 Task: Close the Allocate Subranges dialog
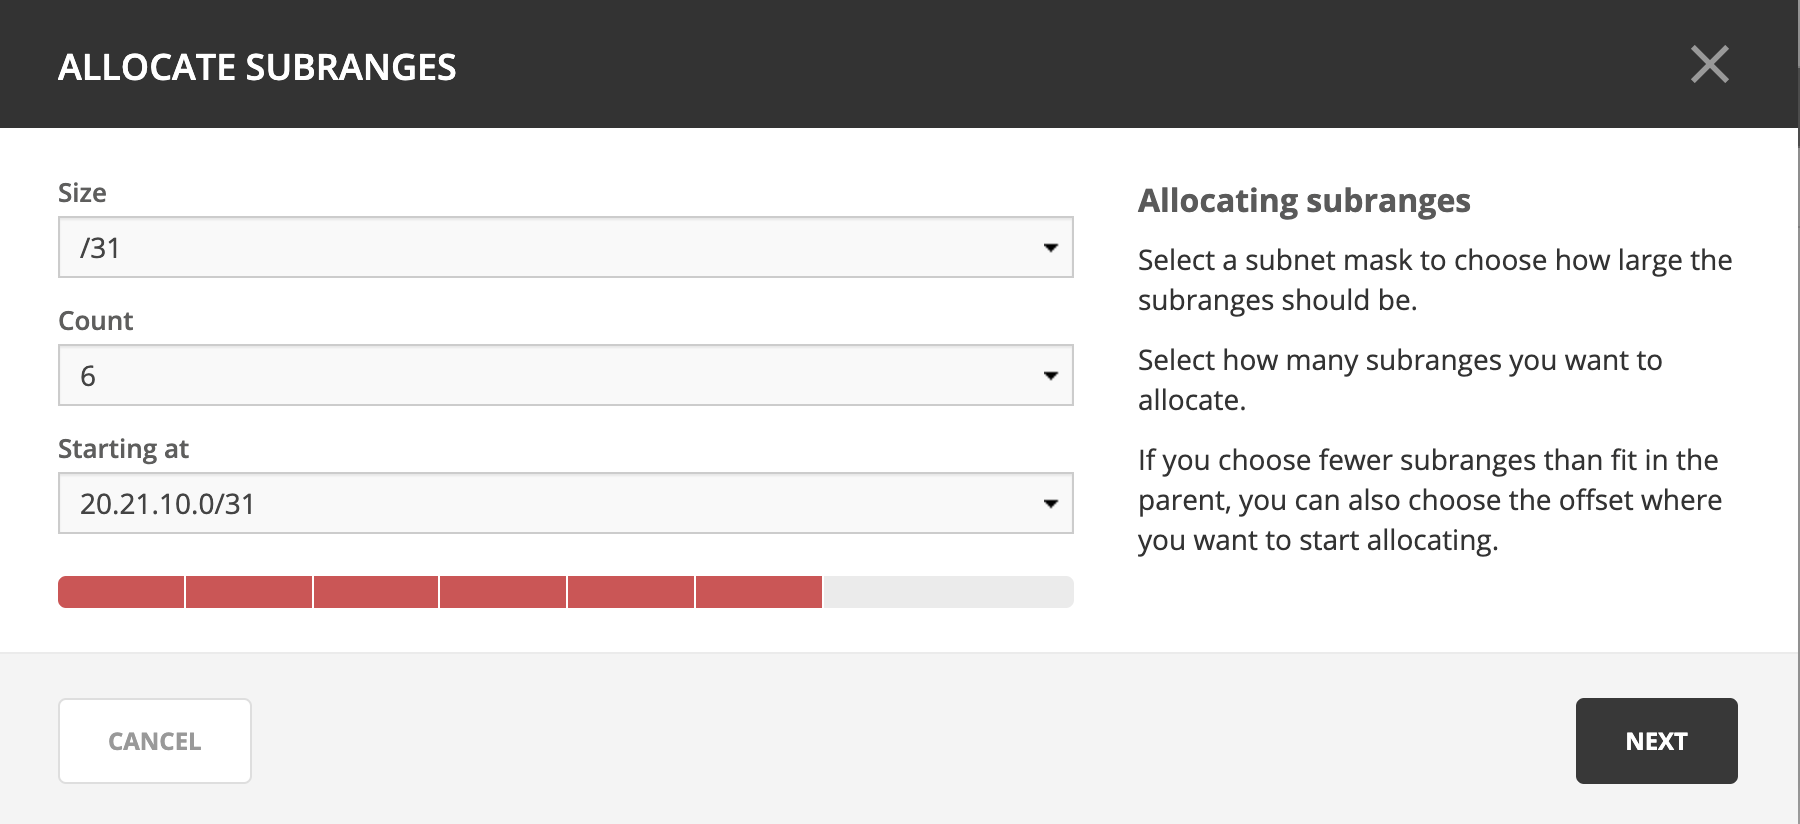pos(1709,65)
